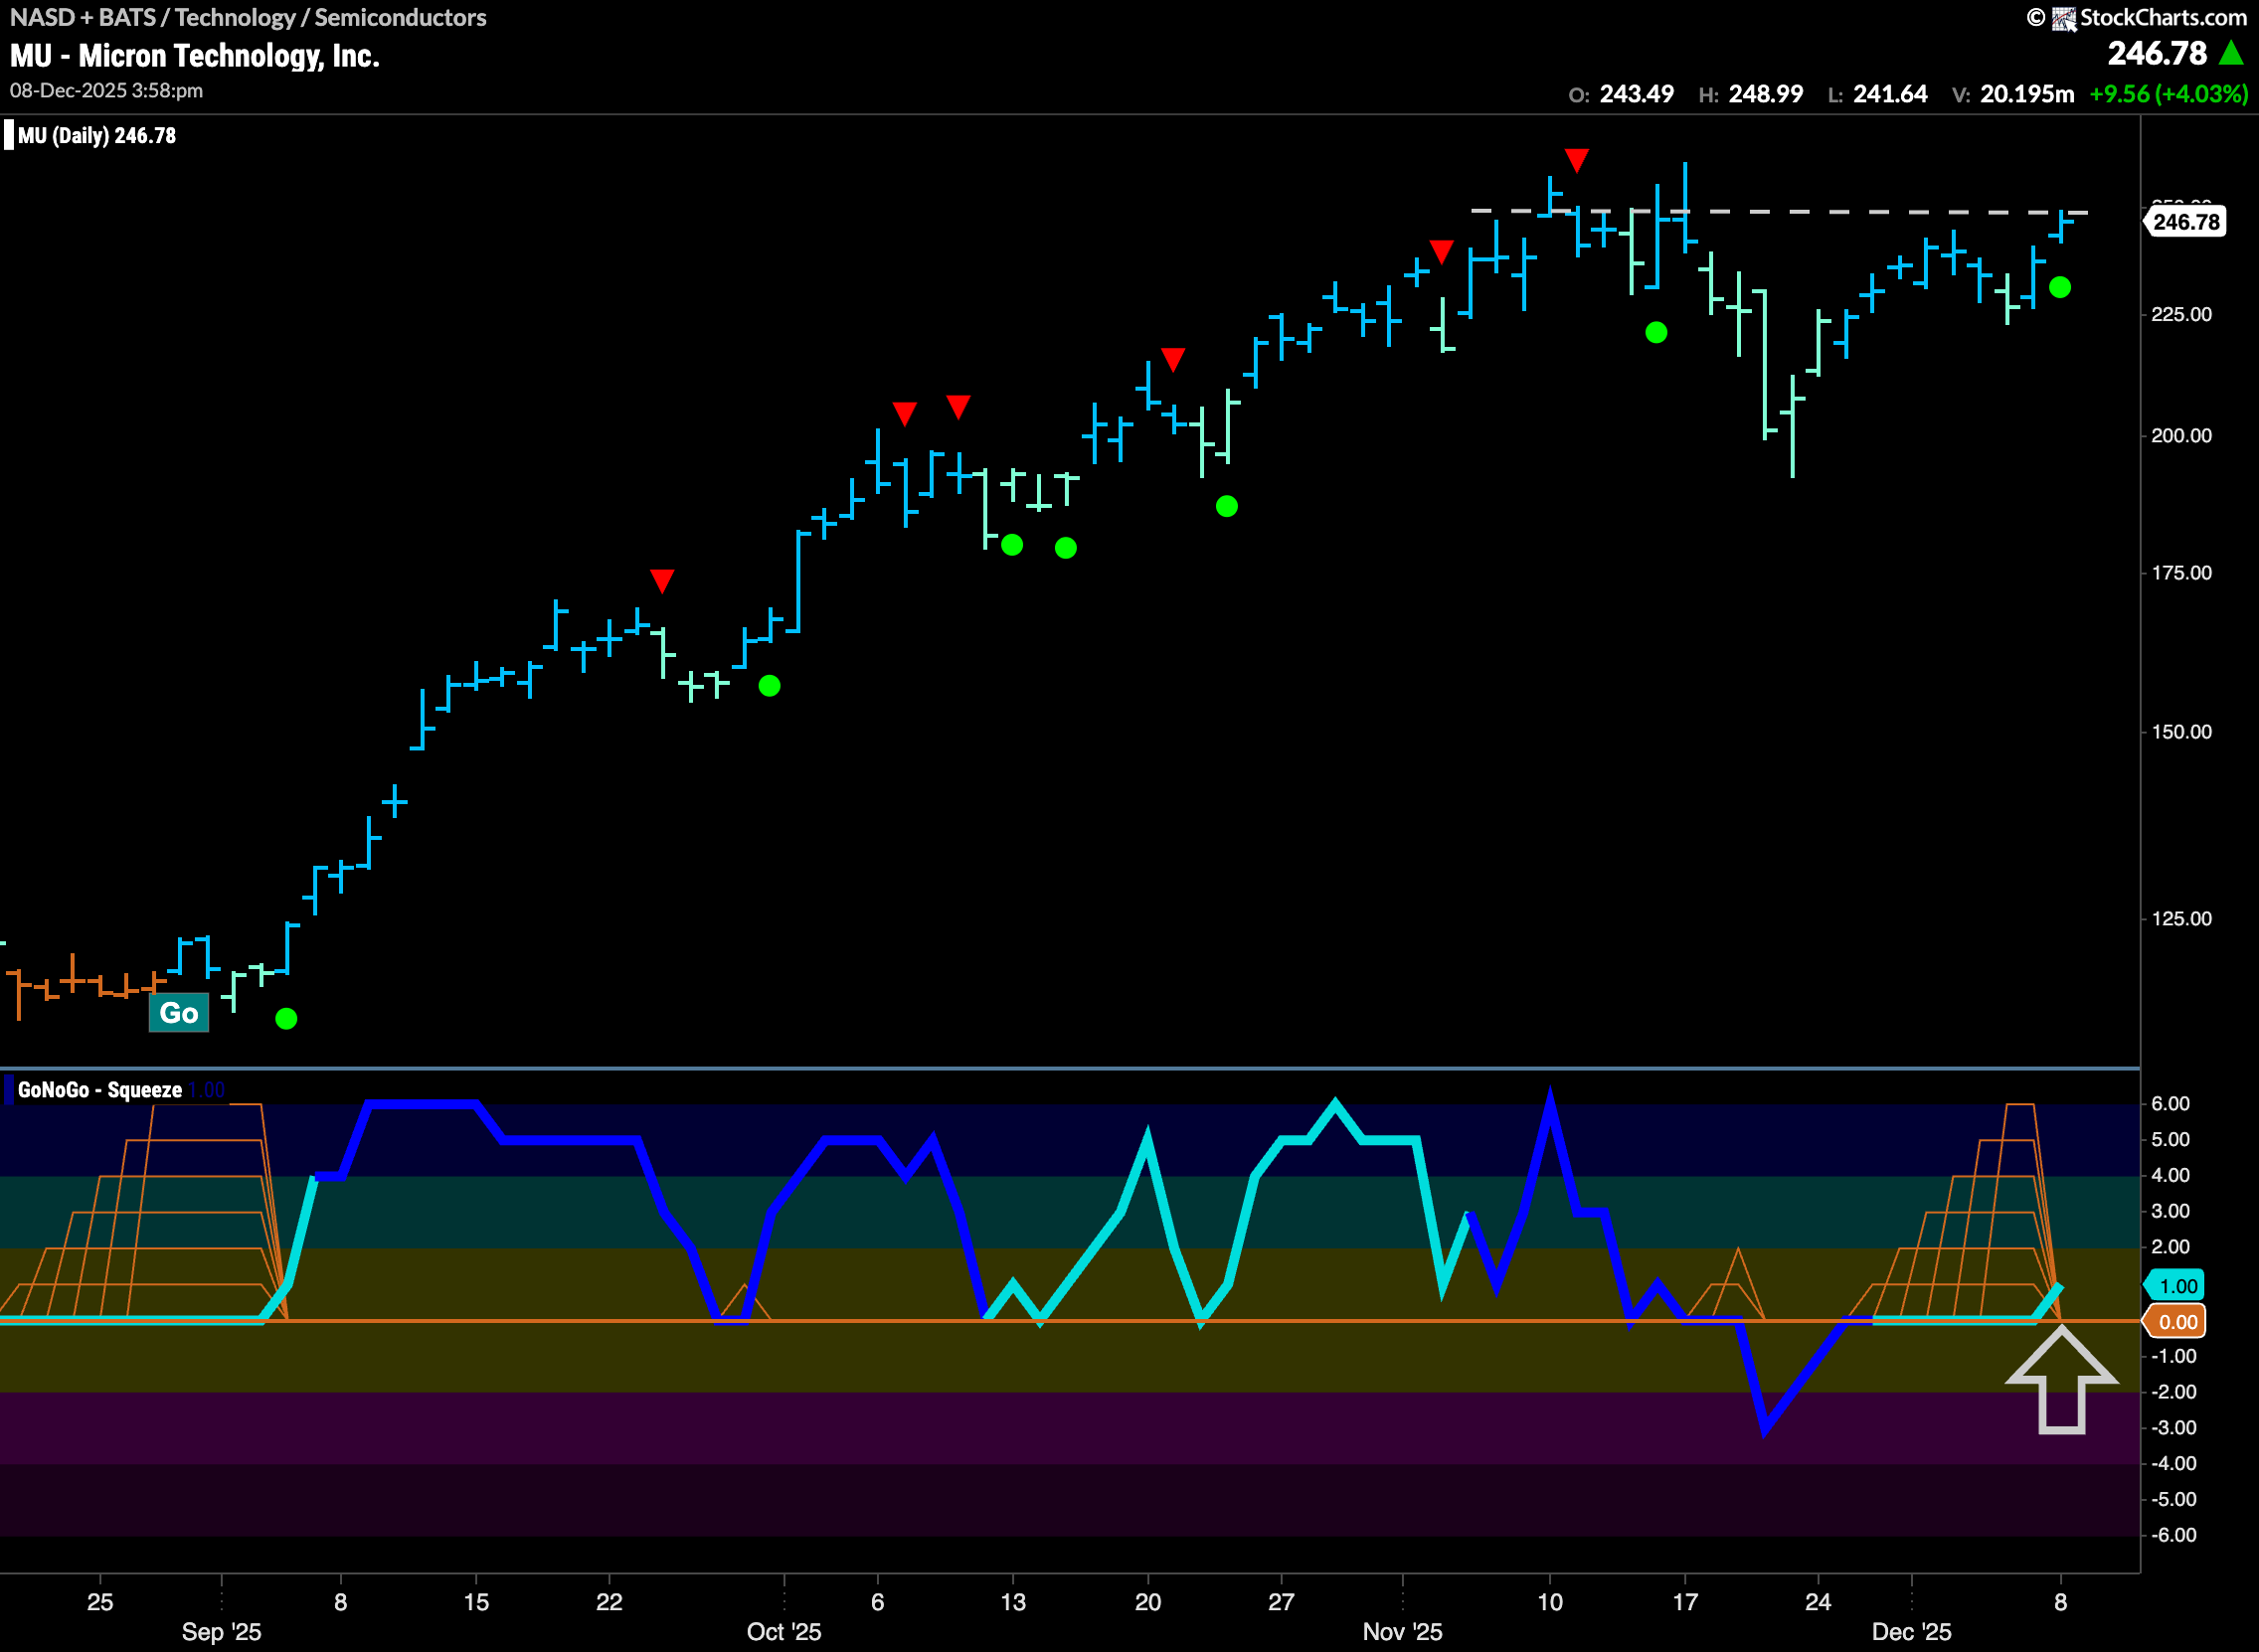Click the teal Go signal label on the chart
This screenshot has width=2259, height=1652.
pos(180,1012)
